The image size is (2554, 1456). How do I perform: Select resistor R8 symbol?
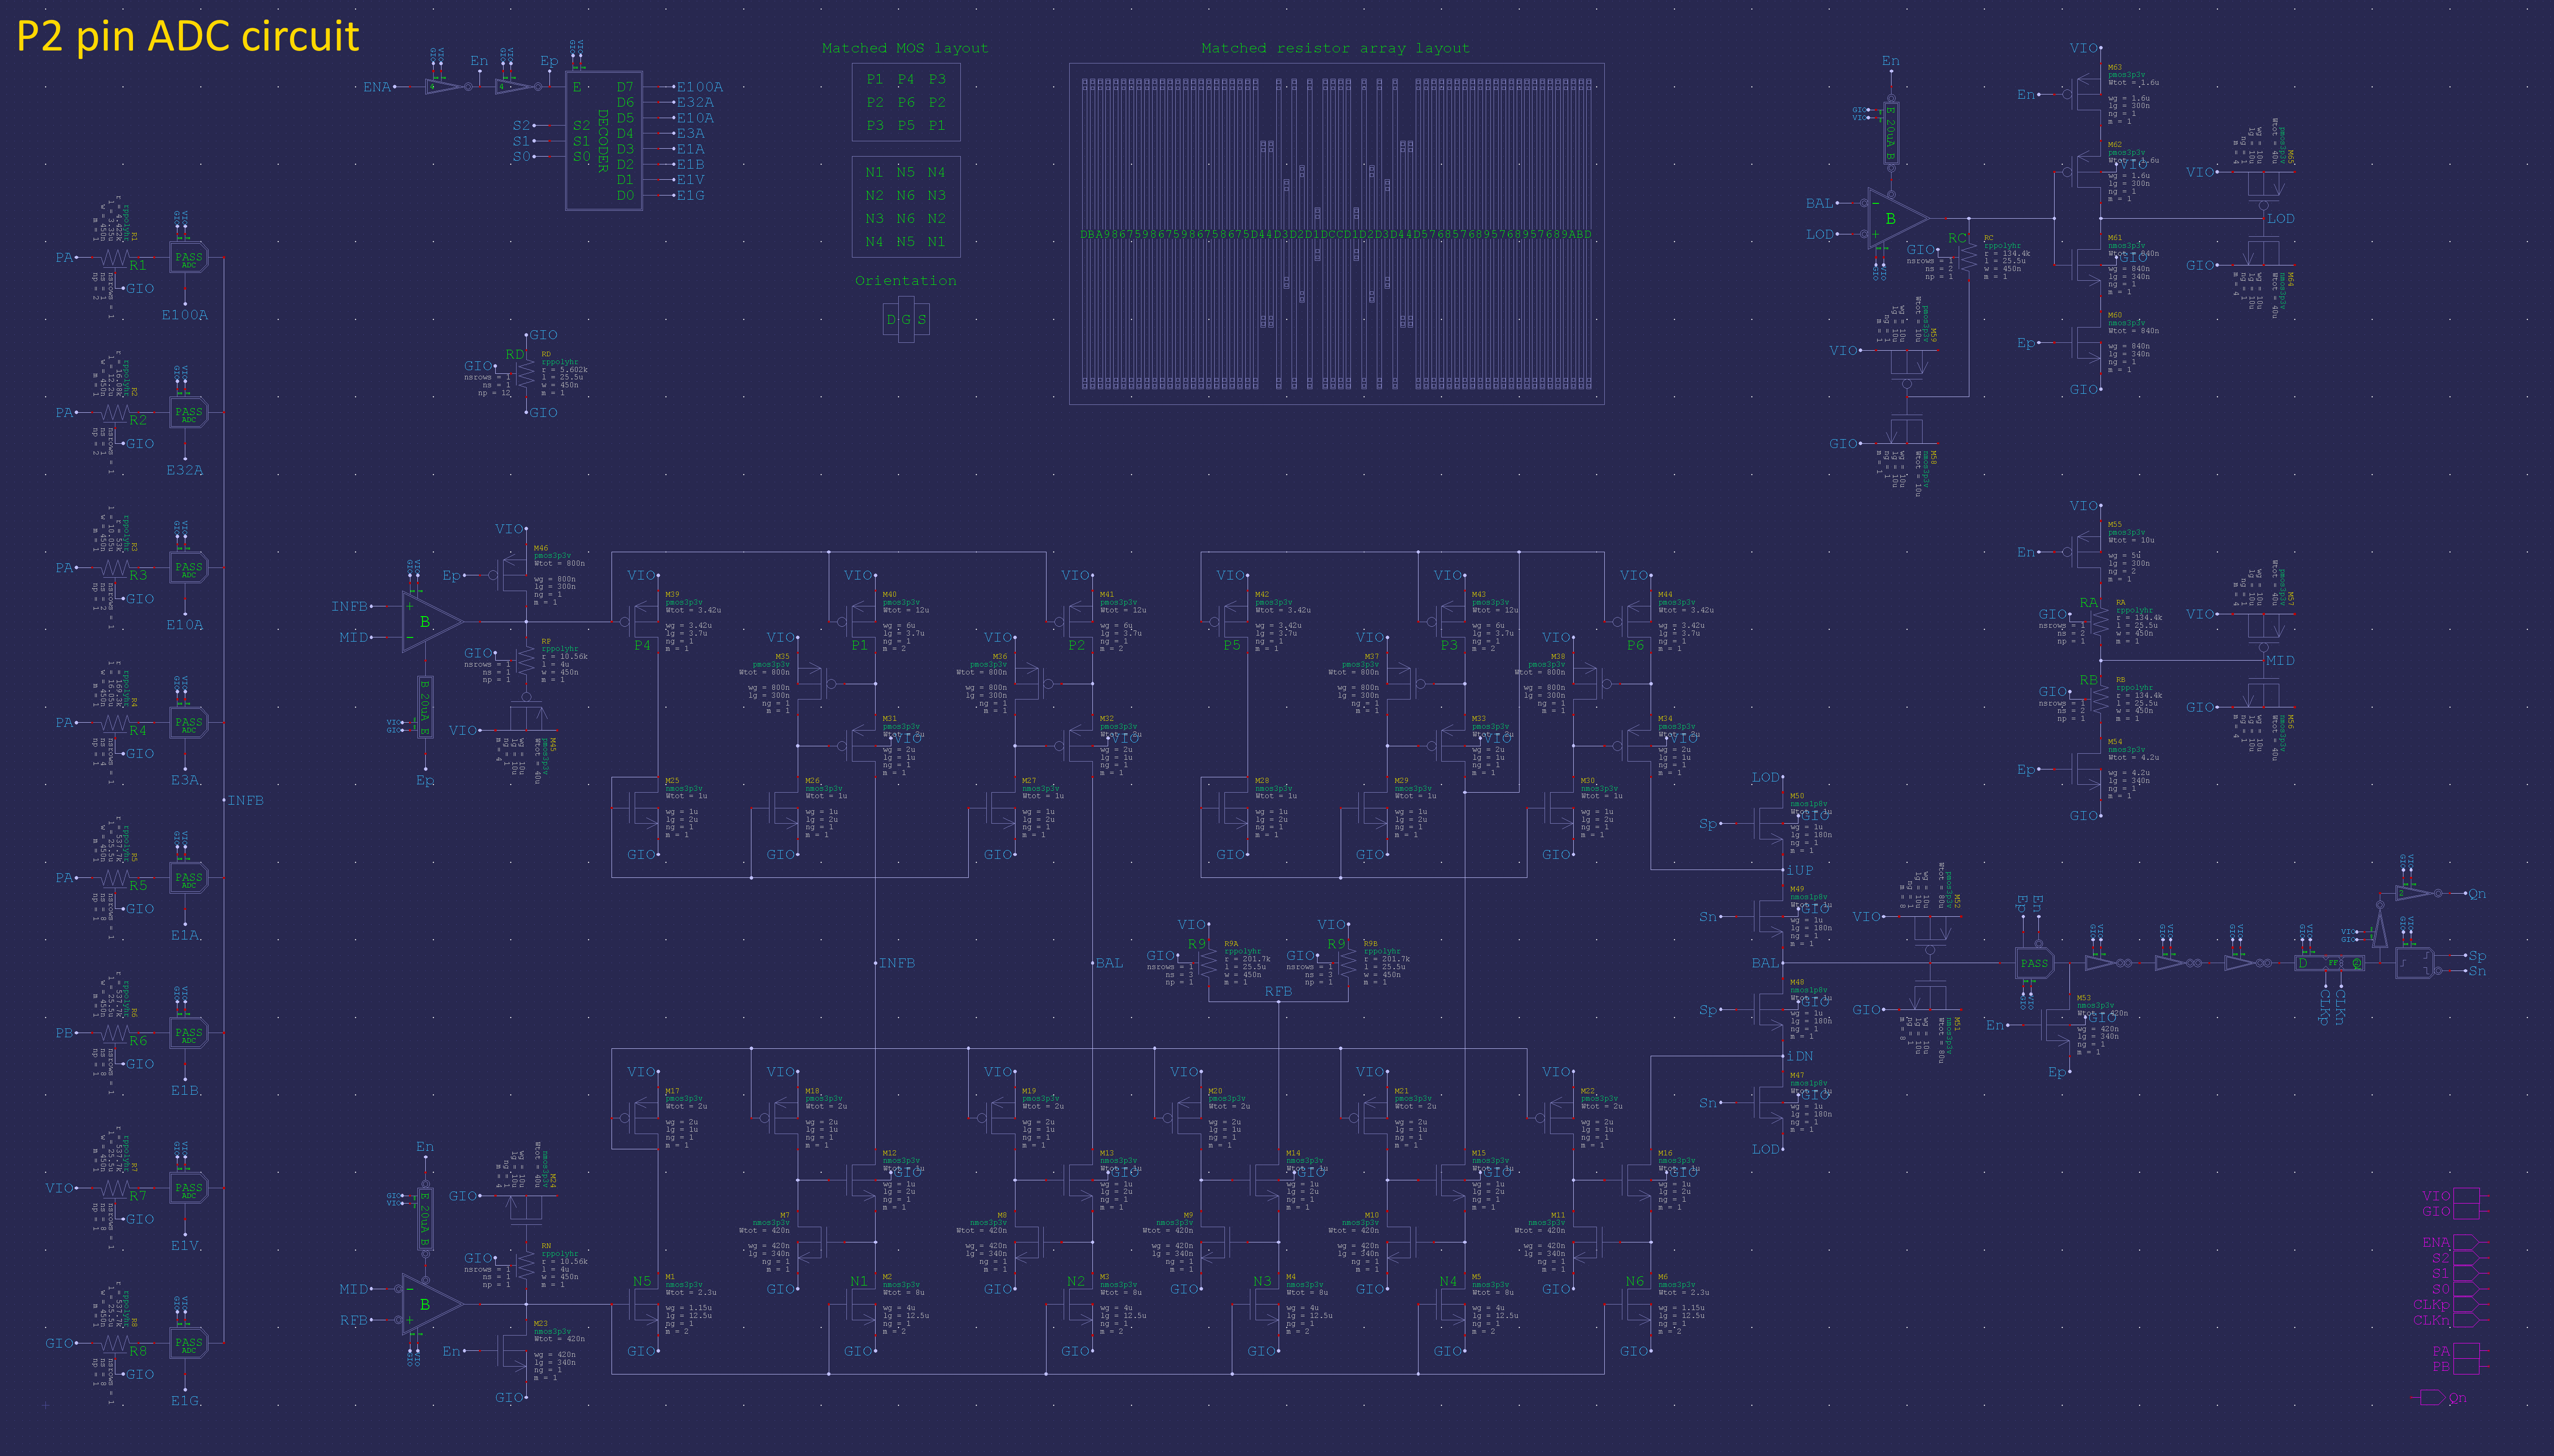click(116, 1343)
